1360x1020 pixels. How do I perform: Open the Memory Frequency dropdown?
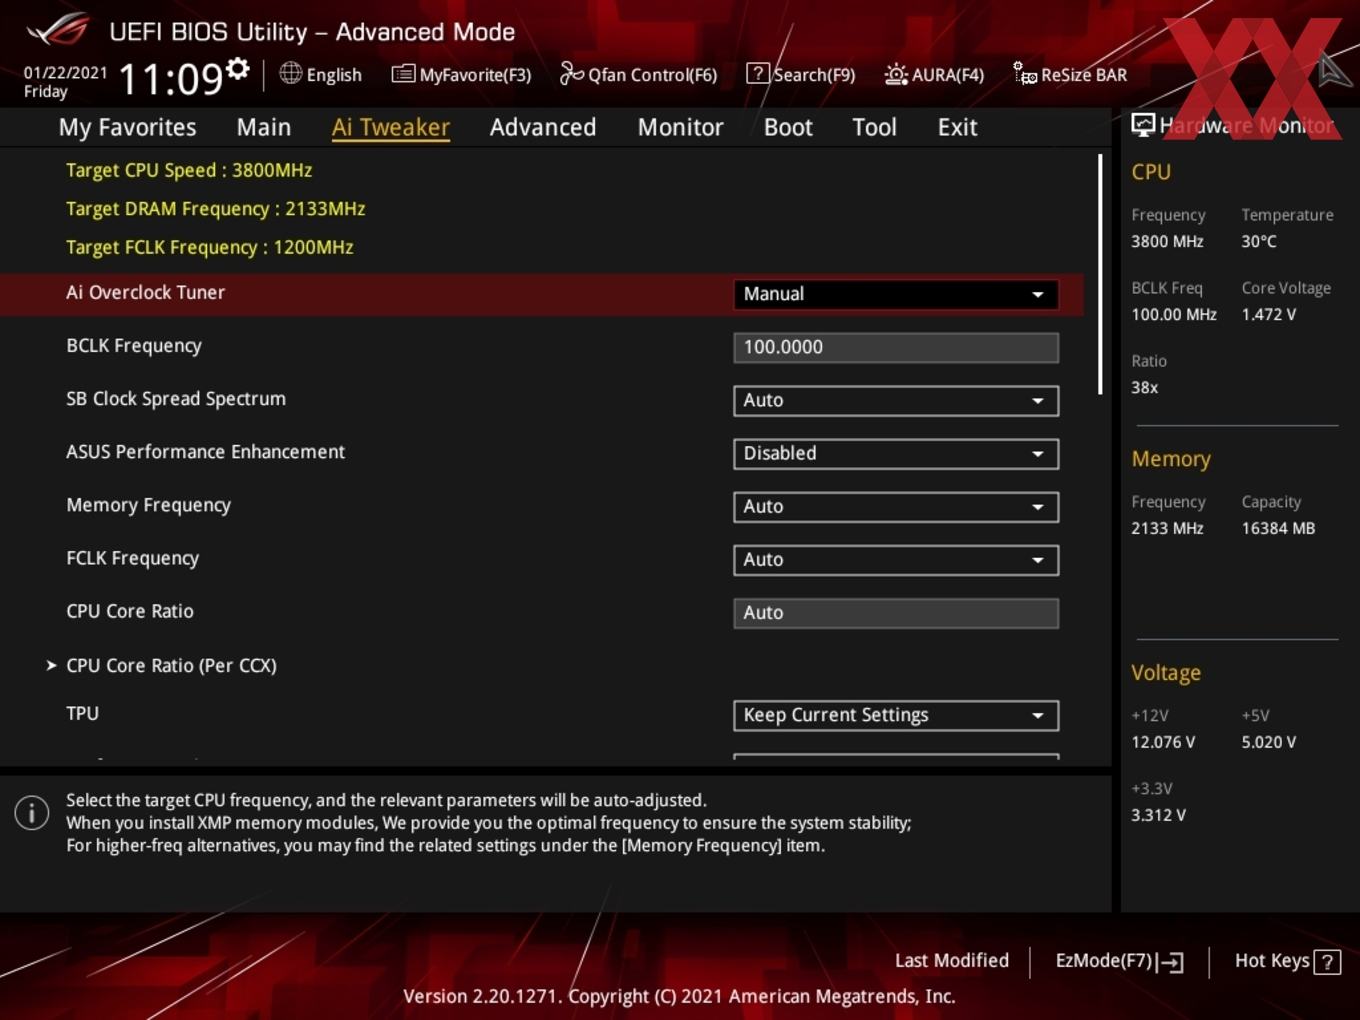tap(895, 506)
